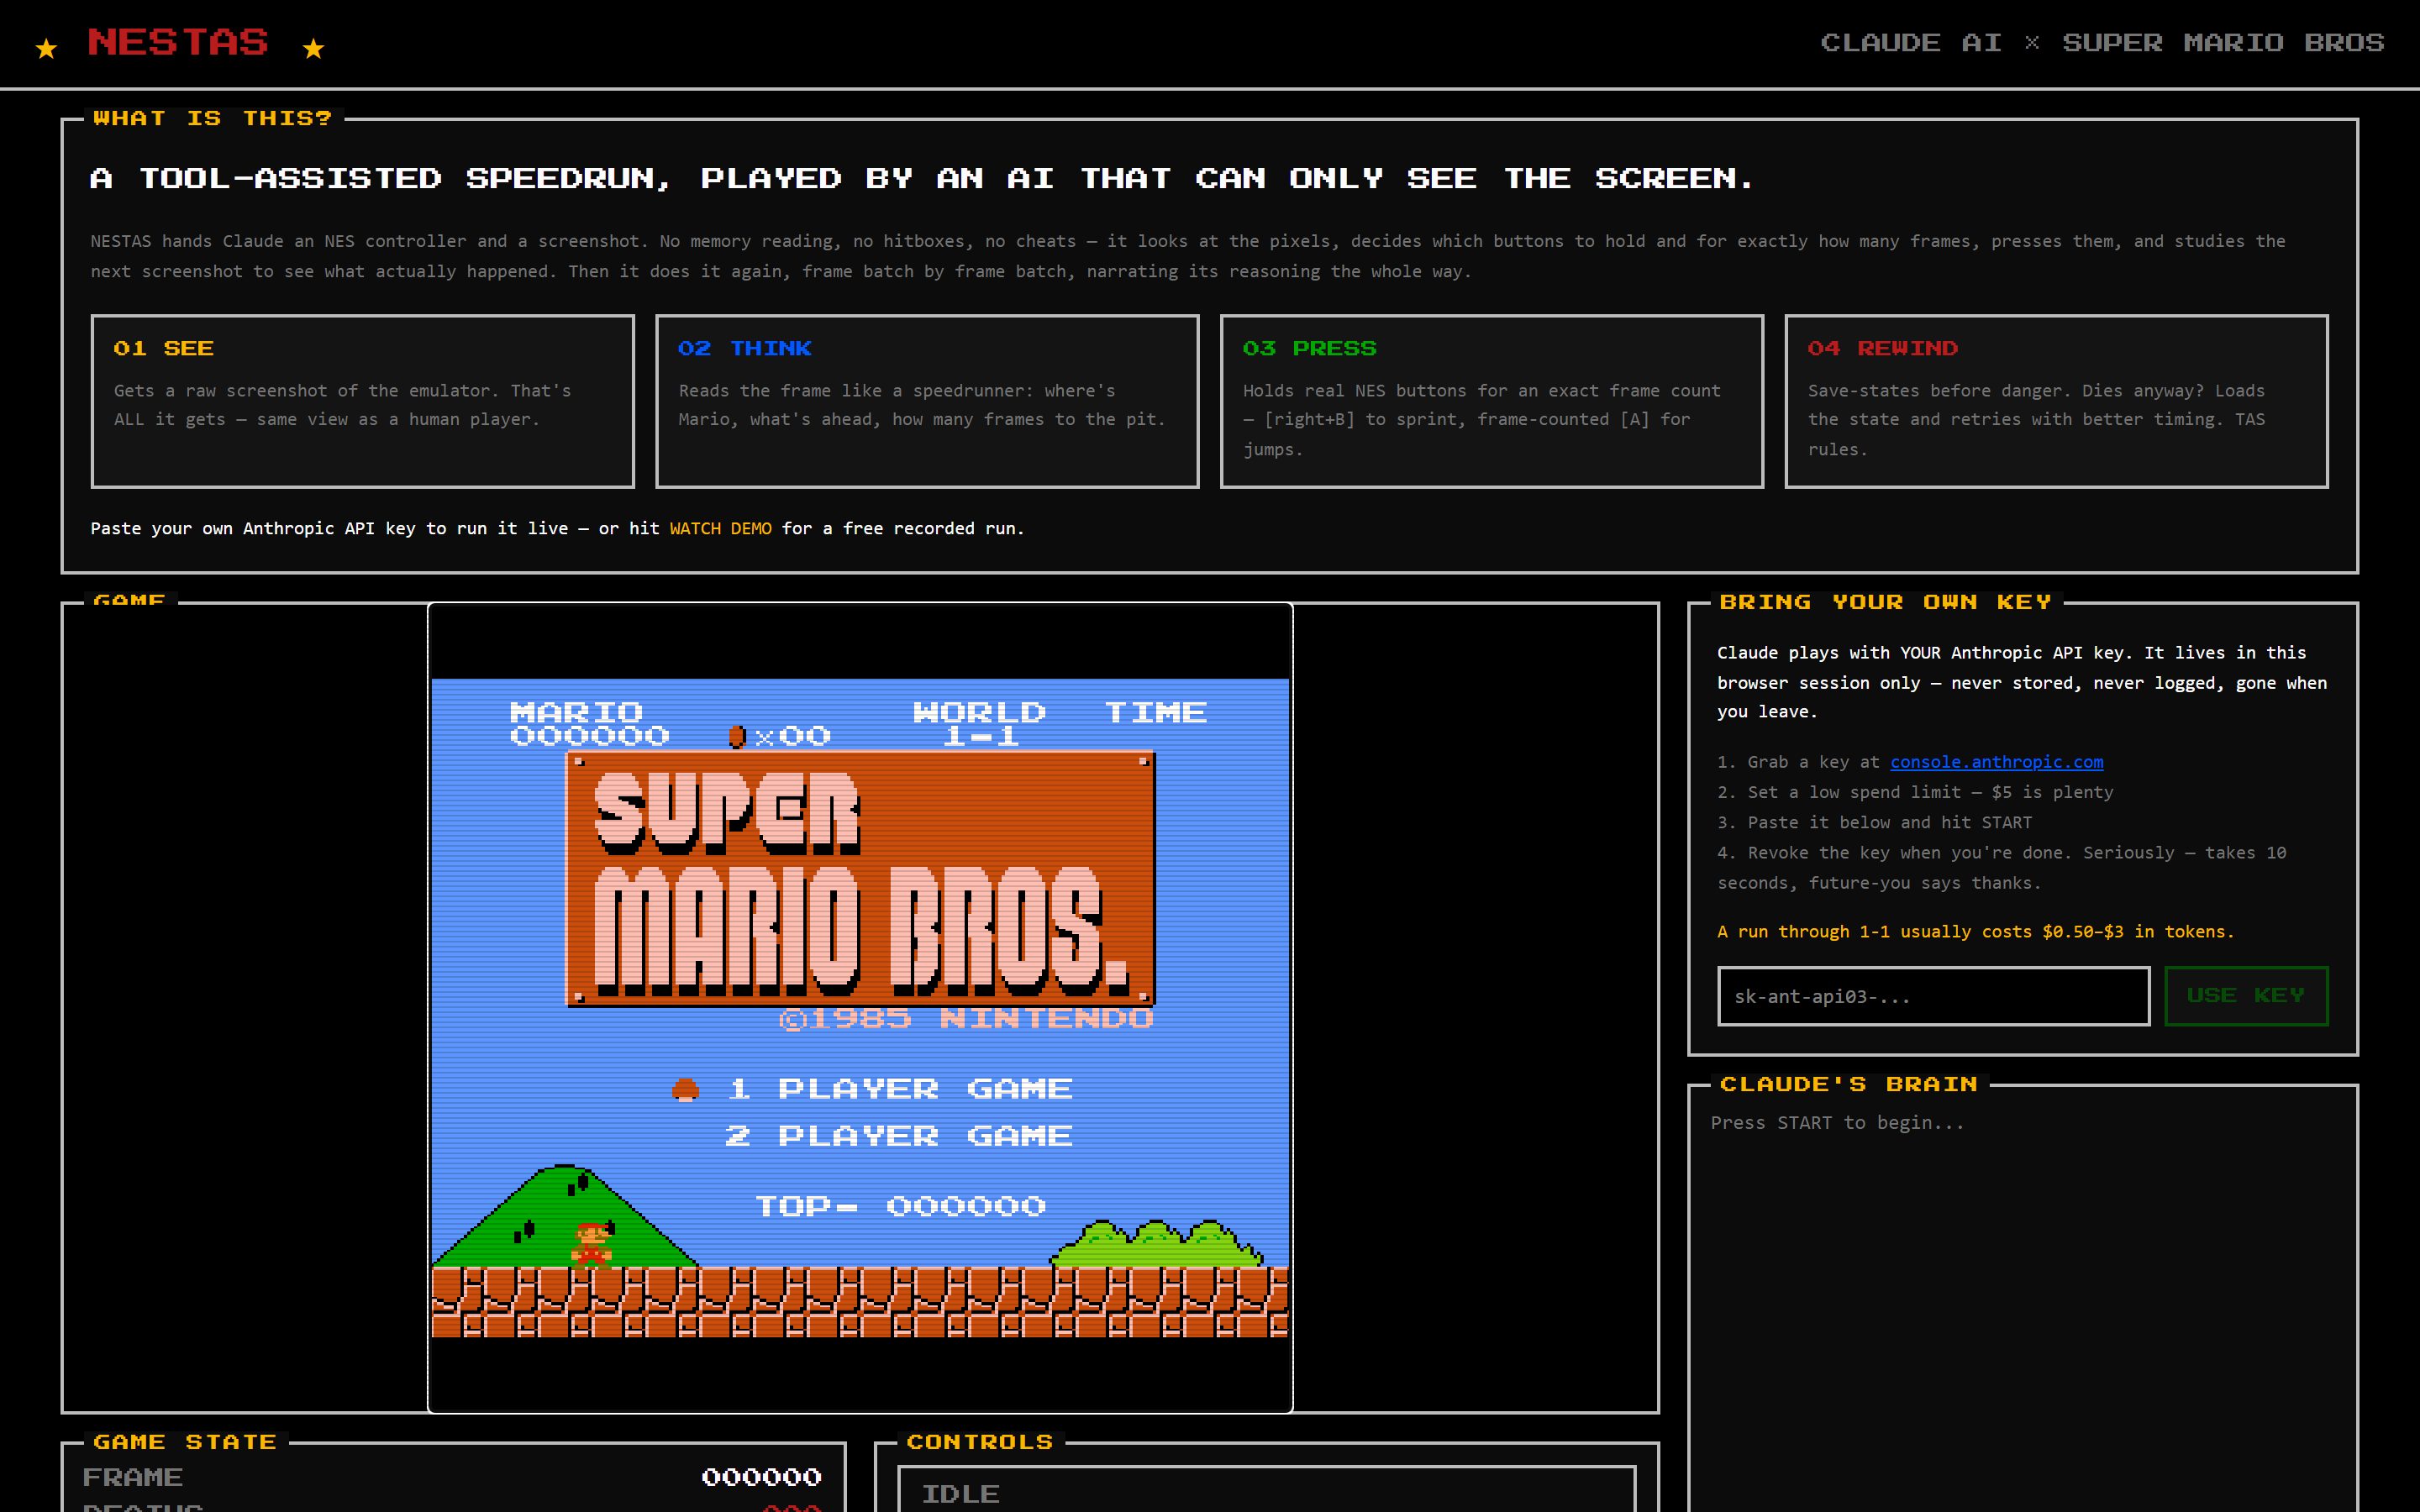Select the 04 REWIND card
Screen dimensions: 2420x1512
(x=2056, y=401)
